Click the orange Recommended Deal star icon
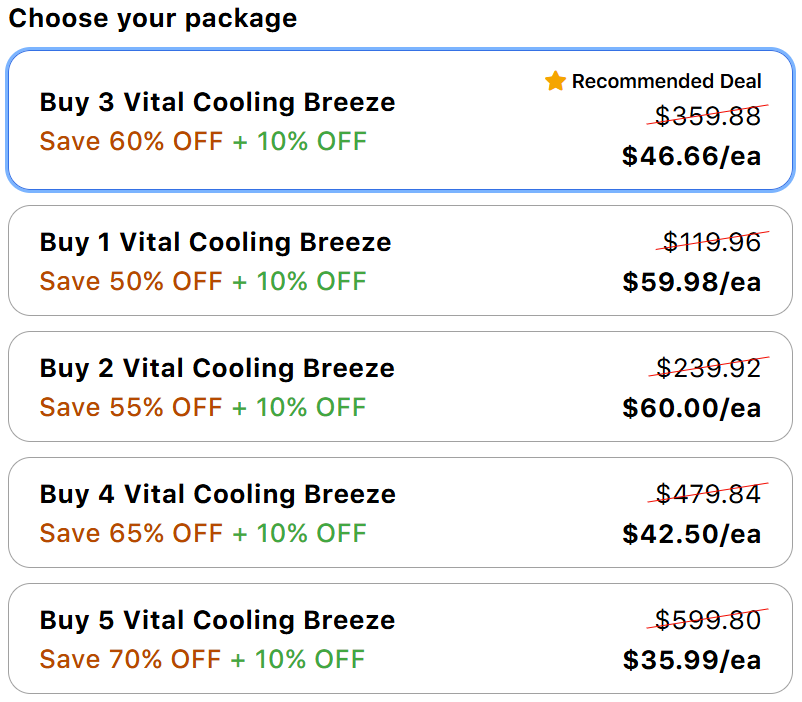 pyautogui.click(x=555, y=81)
